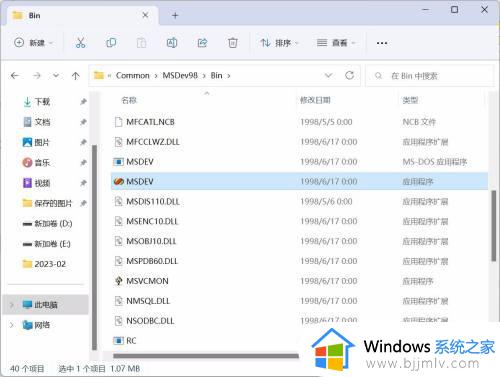Open the 排序 (Sort) dropdown
The image size is (500, 377).
click(x=279, y=43)
